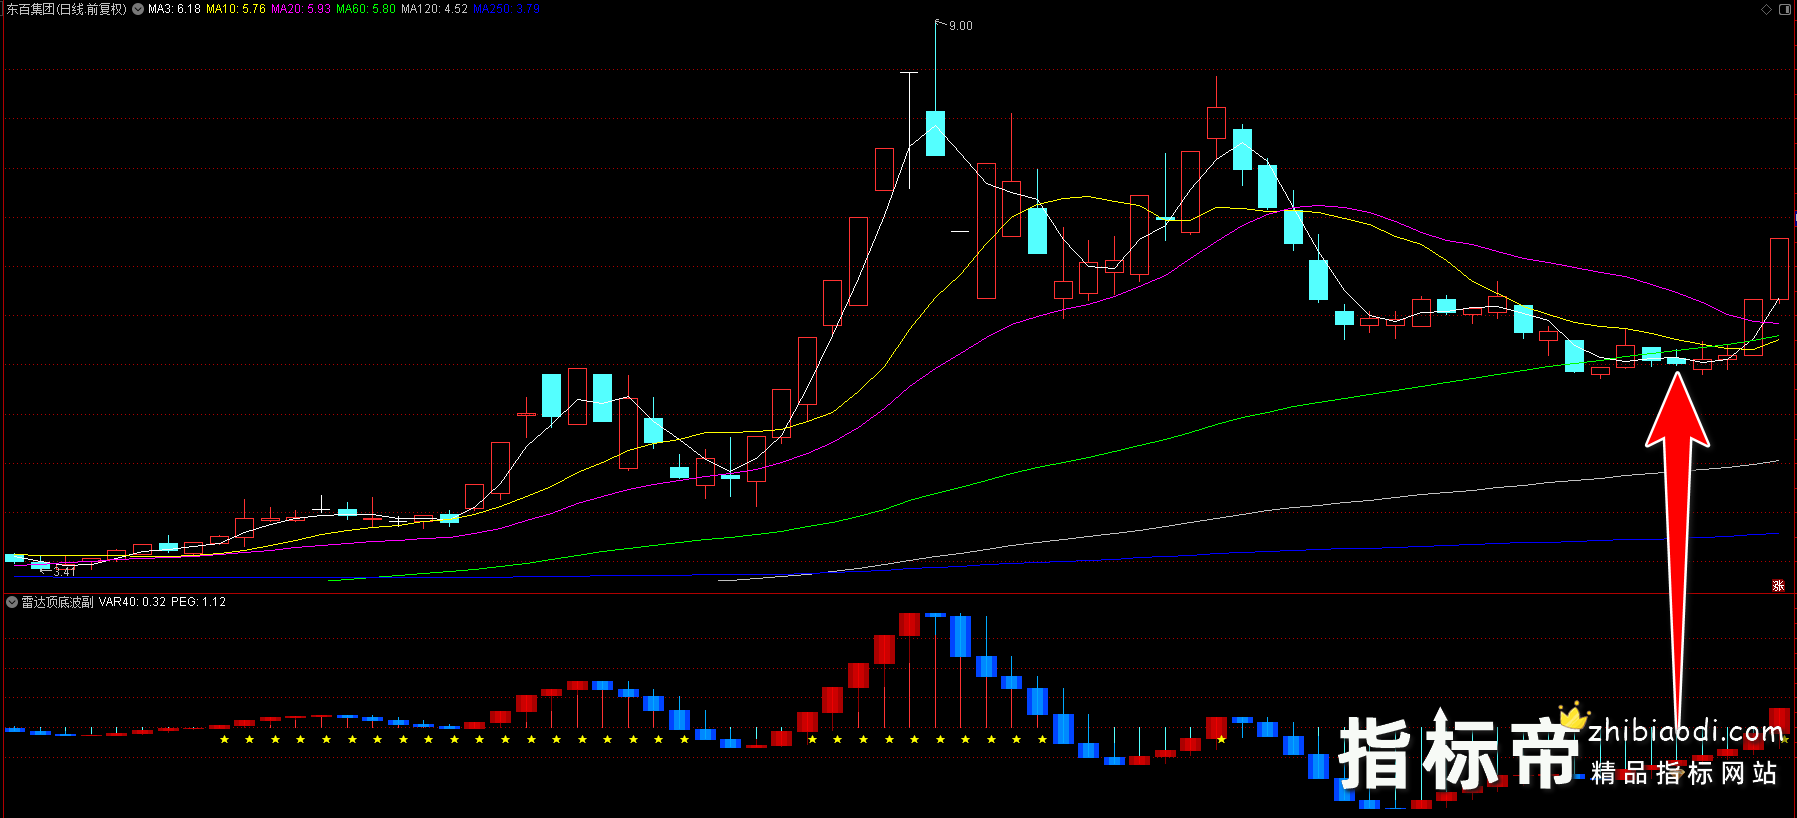The image size is (1797, 818).
Task: Toggle the side panel layout icon
Action: pos(1785,9)
